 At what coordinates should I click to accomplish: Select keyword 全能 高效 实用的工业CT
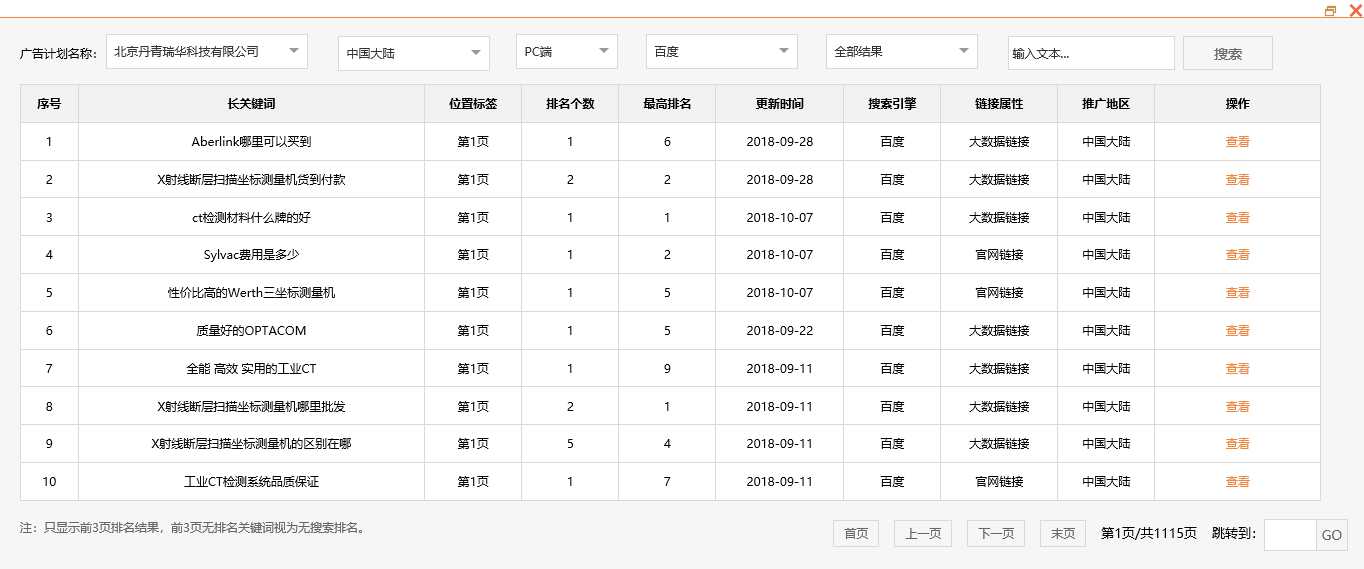click(251, 369)
